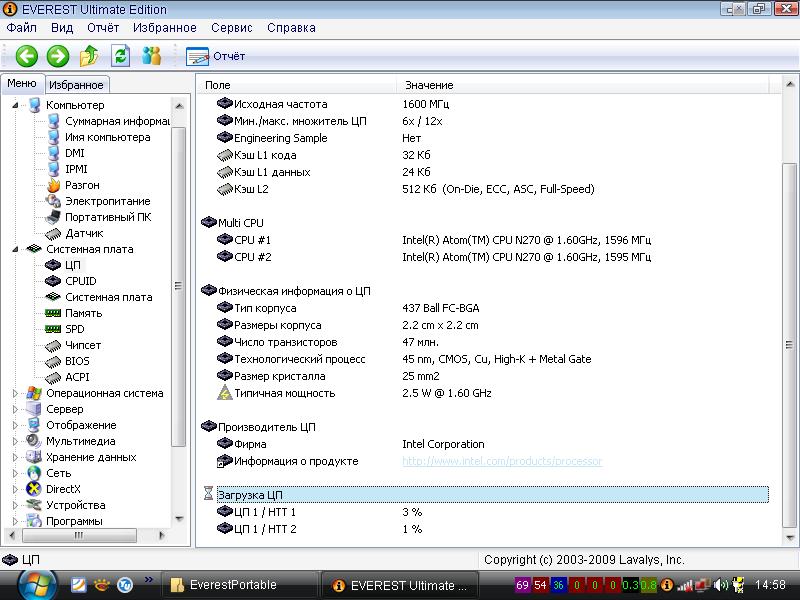This screenshot has height=600, width=800.
Task: Click the volume speaker tray icon
Action: 720,585
